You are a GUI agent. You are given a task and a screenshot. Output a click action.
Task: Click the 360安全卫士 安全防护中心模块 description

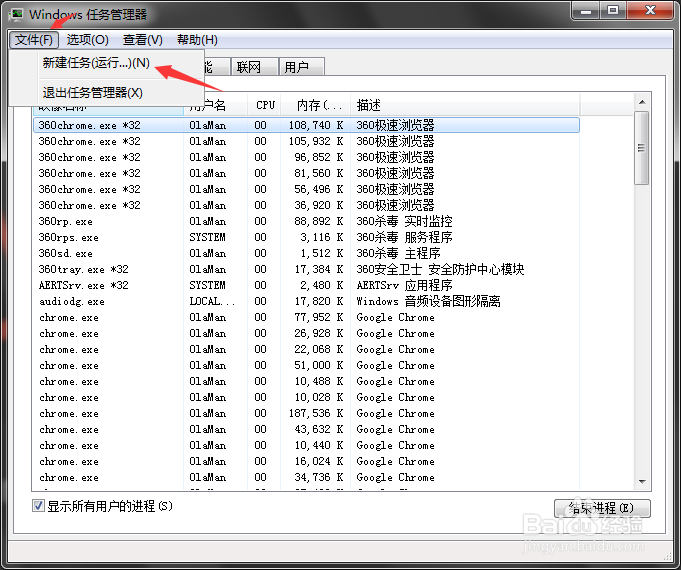click(440, 269)
